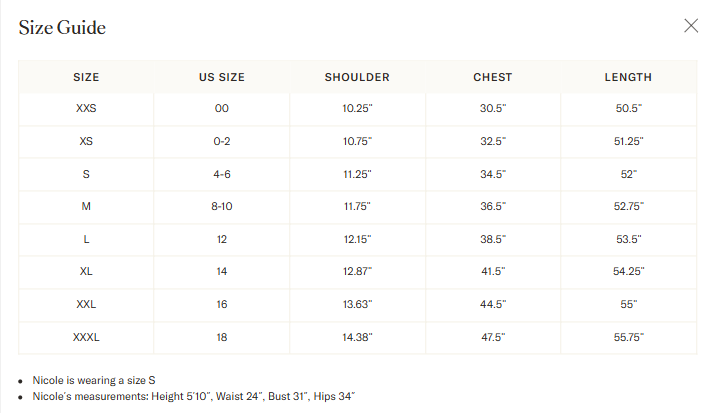Select the XS size cell
Screen dimensions: 706x413
coord(86,141)
